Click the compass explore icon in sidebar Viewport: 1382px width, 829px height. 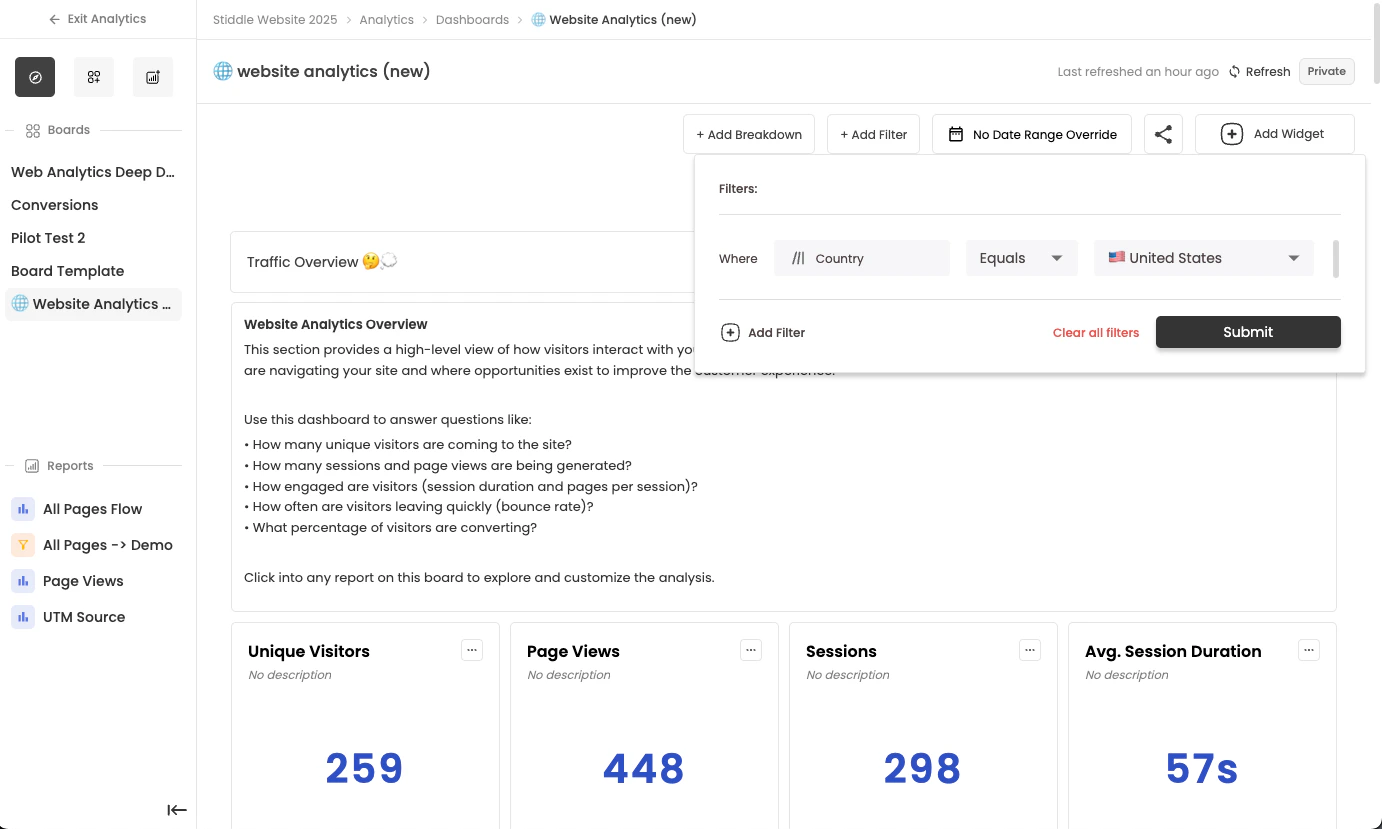(x=35, y=77)
